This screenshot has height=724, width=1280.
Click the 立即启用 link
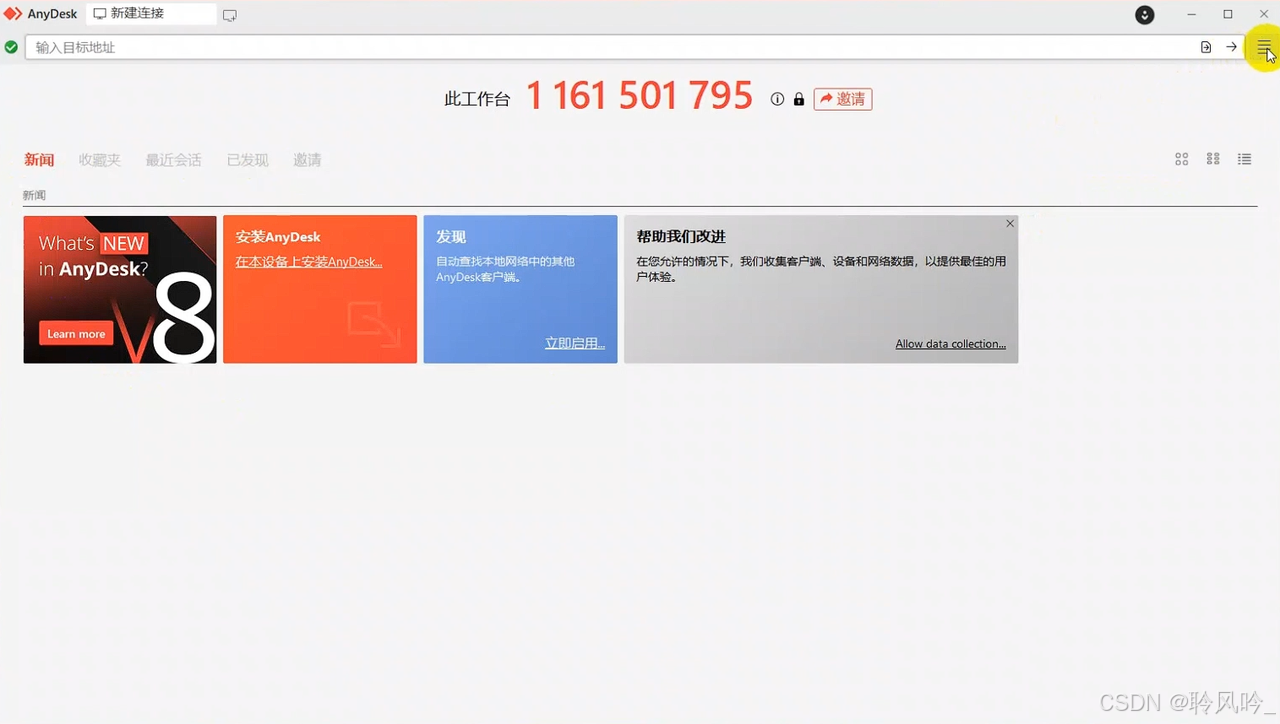pos(575,343)
